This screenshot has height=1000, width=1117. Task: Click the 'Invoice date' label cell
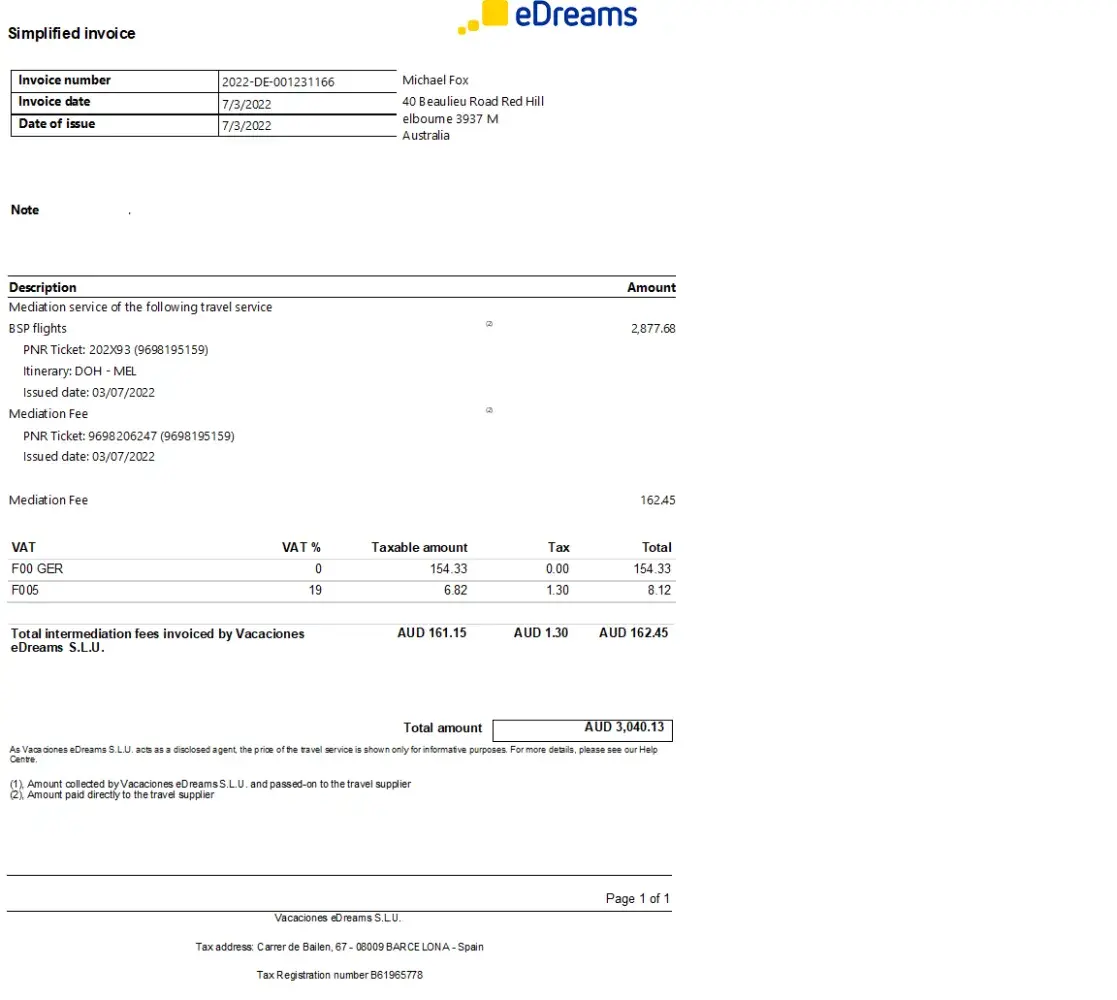114,103
